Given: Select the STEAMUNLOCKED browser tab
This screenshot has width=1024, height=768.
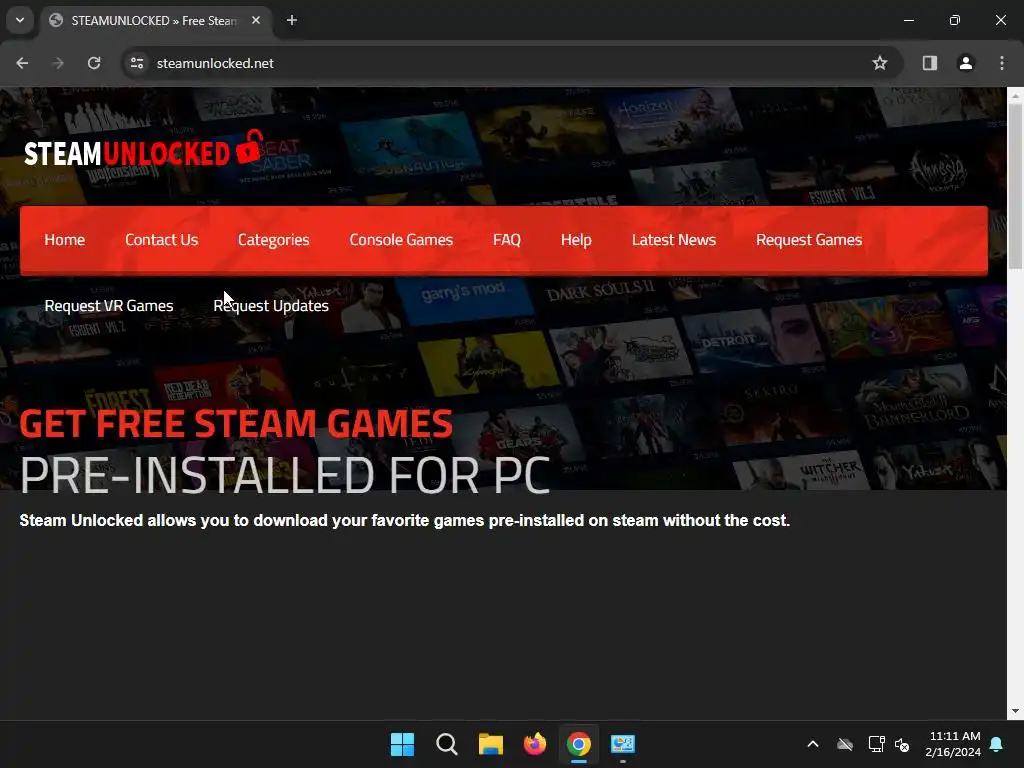Looking at the screenshot, I should [x=155, y=20].
